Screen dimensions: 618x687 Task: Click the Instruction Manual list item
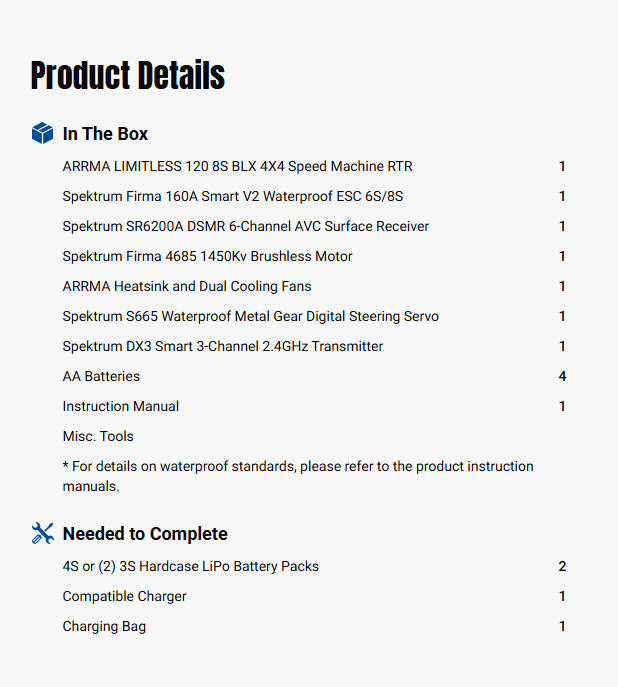click(x=121, y=406)
